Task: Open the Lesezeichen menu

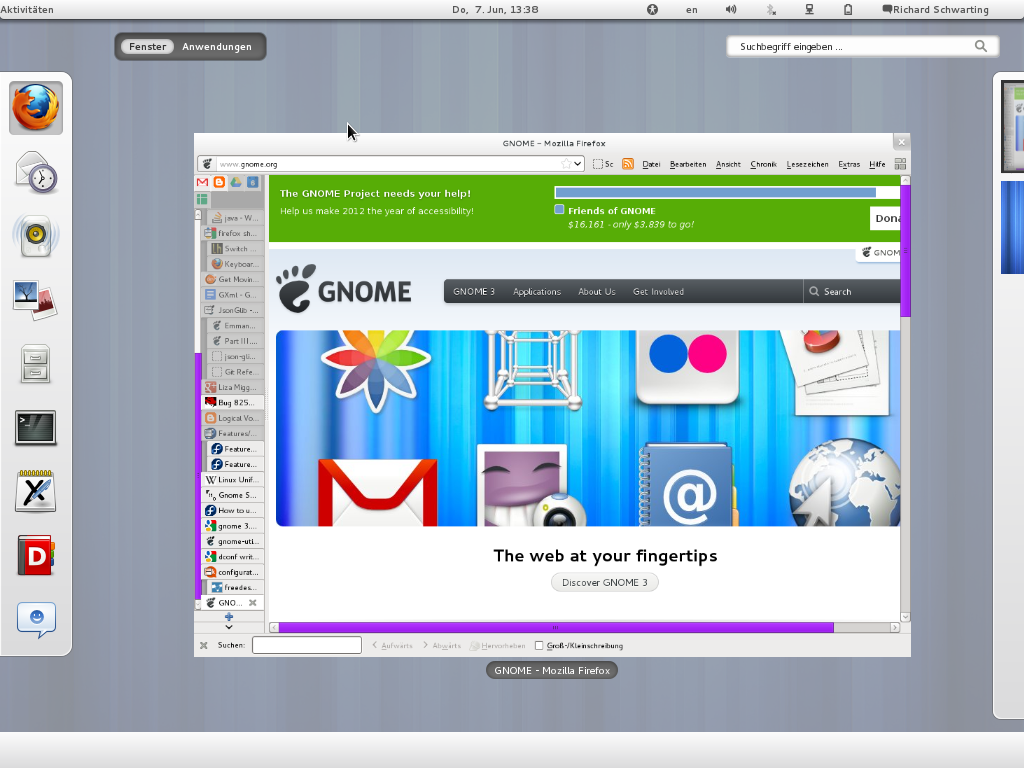Action: click(807, 164)
